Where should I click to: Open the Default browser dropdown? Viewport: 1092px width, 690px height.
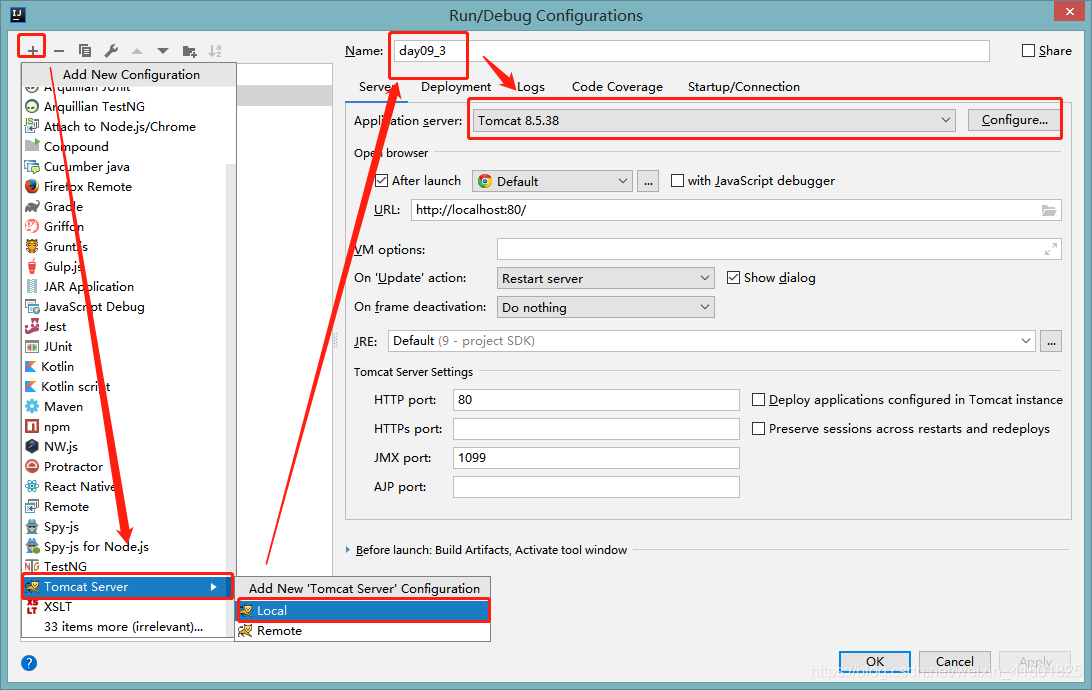point(552,182)
